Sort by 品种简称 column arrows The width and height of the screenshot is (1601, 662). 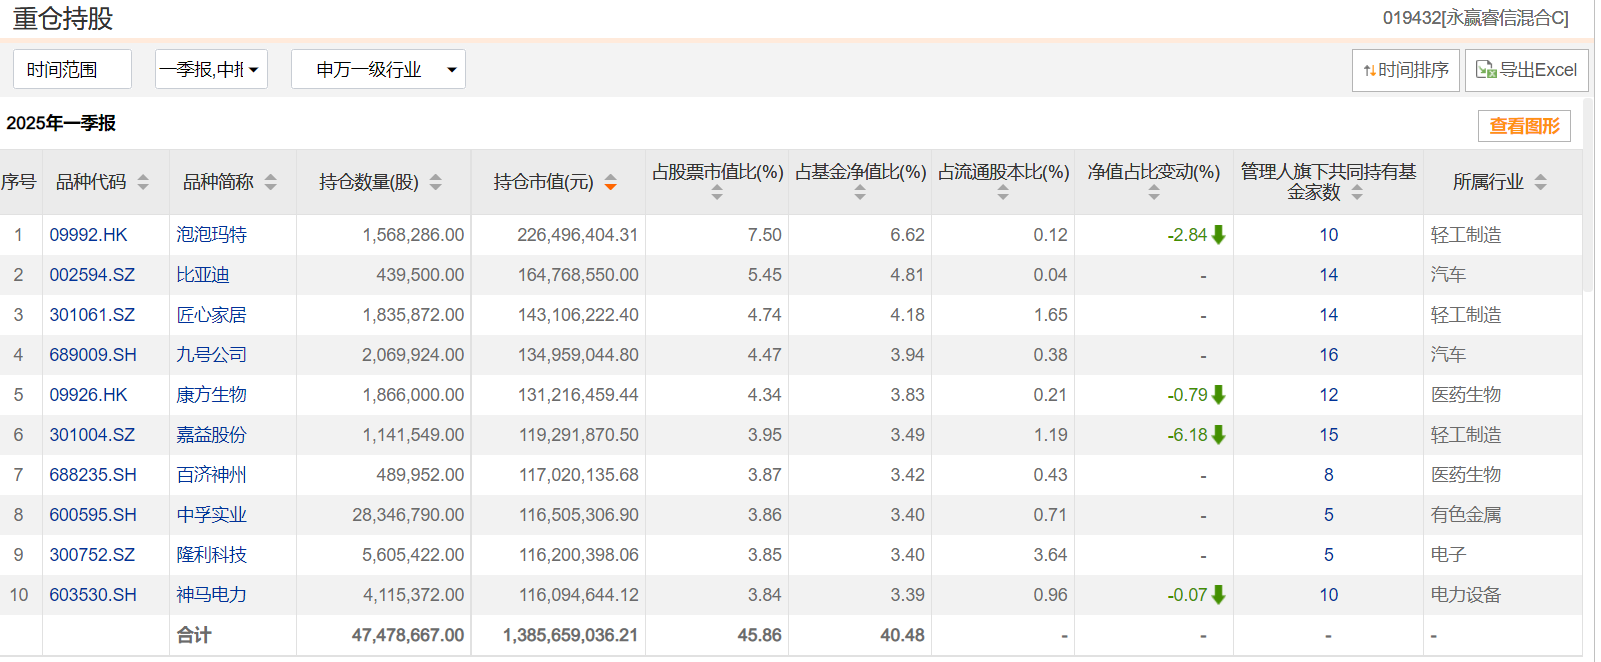[x=271, y=182]
